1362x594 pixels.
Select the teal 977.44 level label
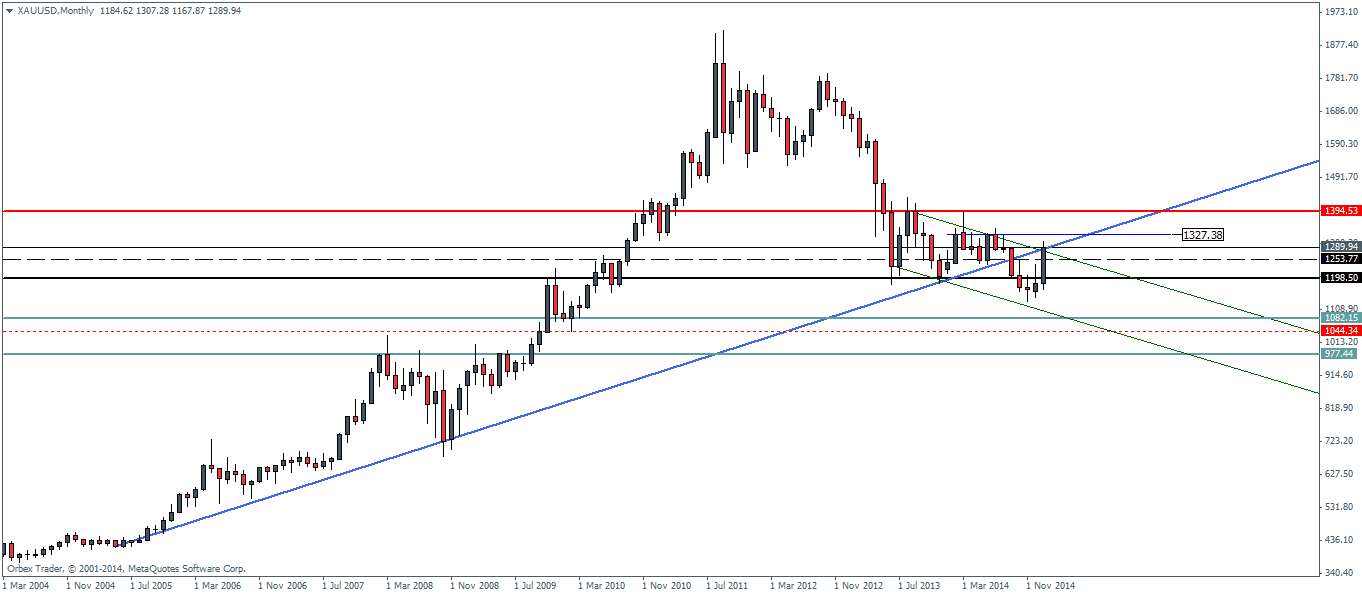point(1340,354)
